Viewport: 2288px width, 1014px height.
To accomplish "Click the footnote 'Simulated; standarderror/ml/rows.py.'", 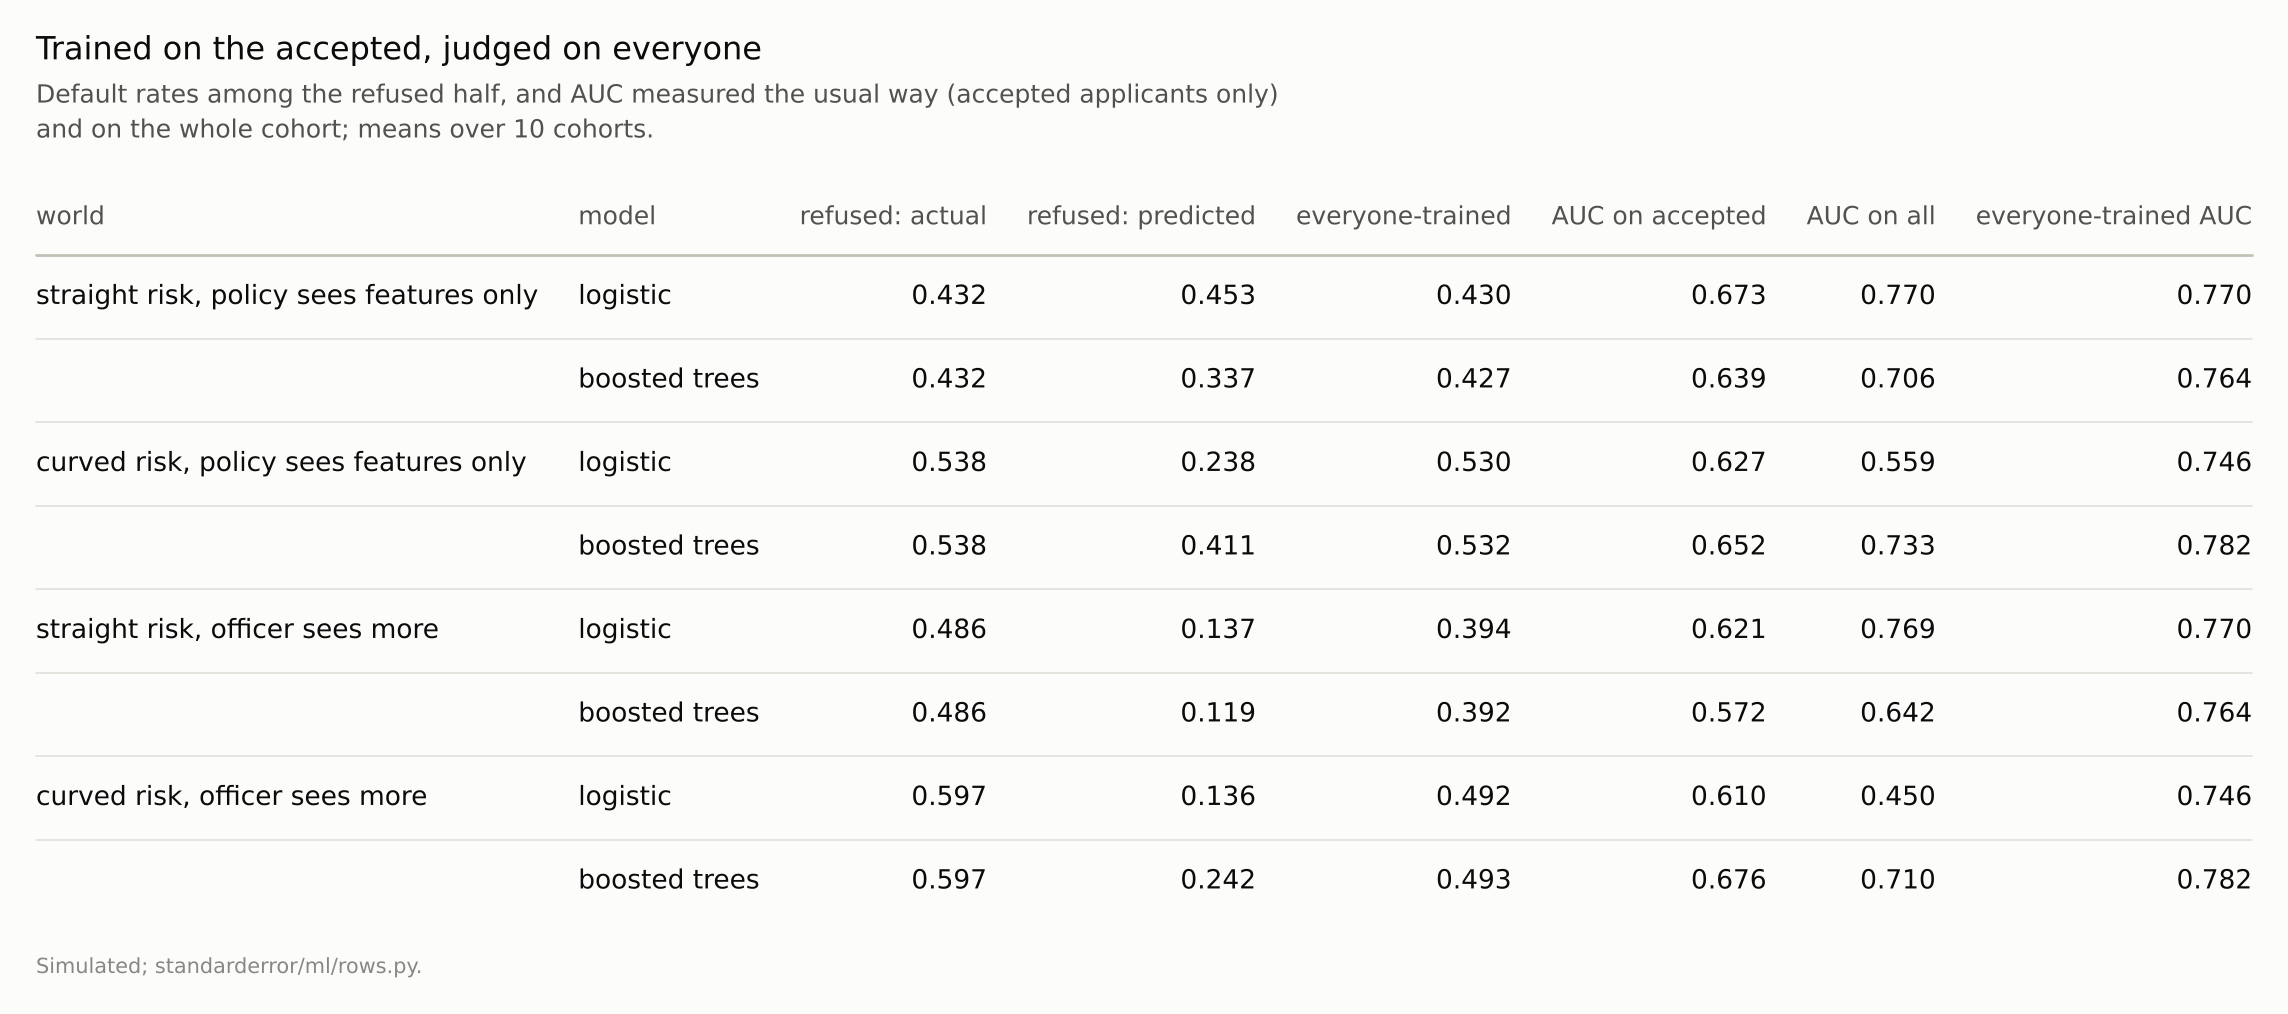I will pyautogui.click(x=229, y=966).
